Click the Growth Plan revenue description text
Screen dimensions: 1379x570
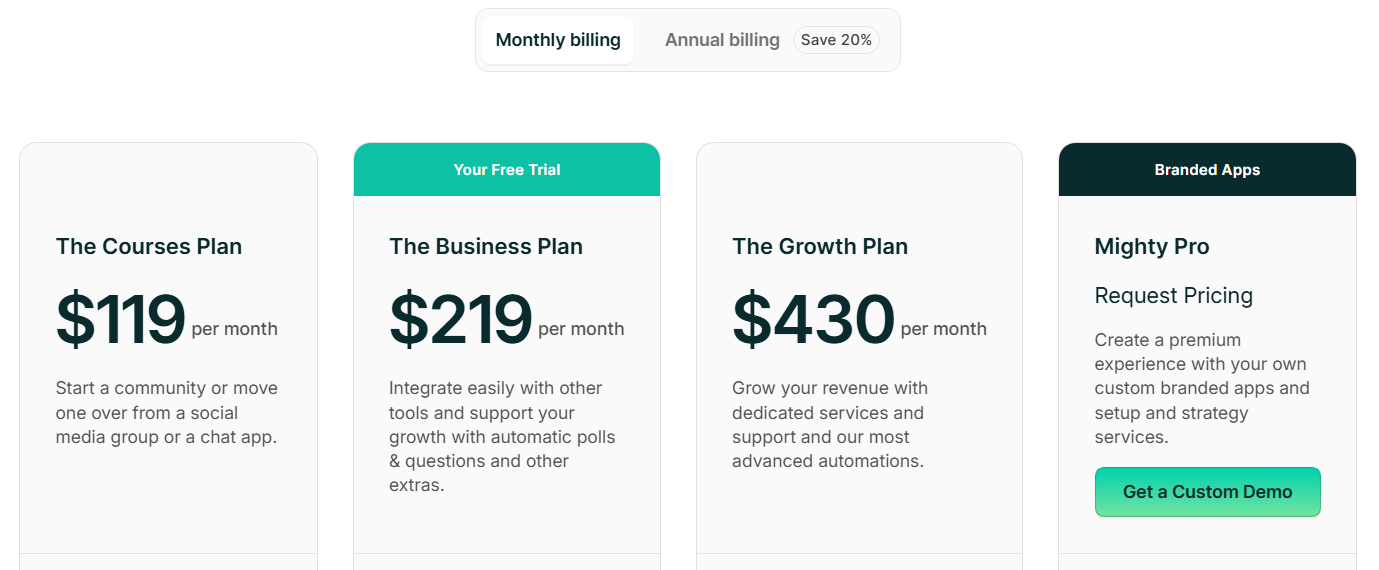(x=829, y=425)
